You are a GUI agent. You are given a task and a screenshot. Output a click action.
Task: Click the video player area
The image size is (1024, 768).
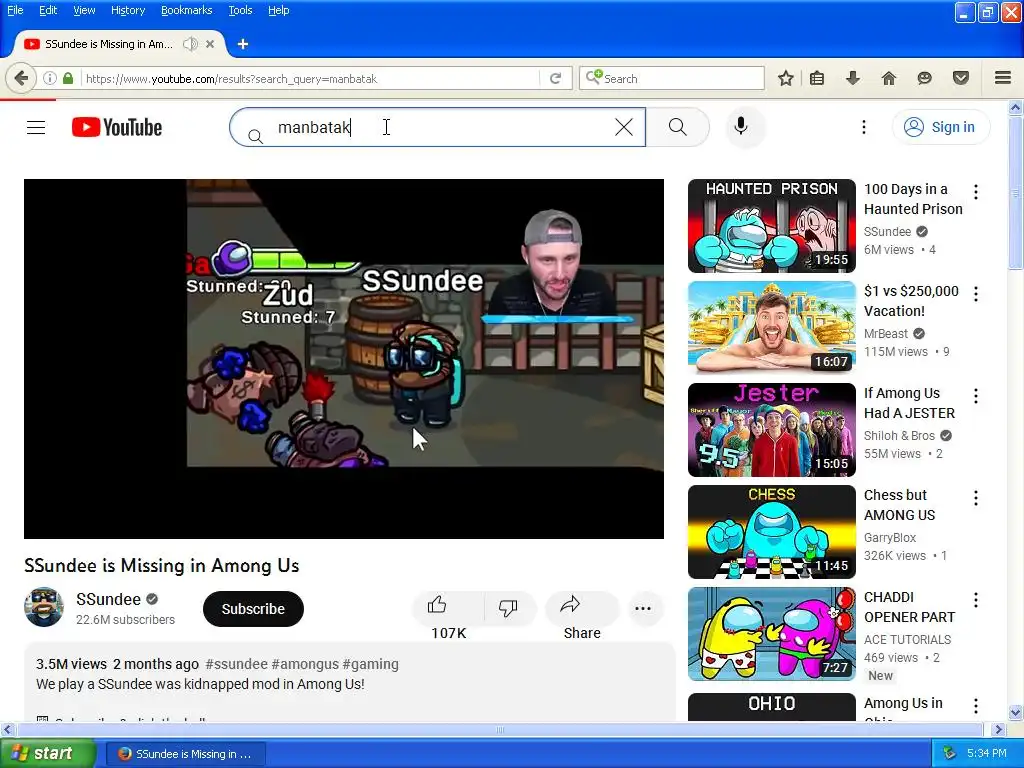click(344, 359)
